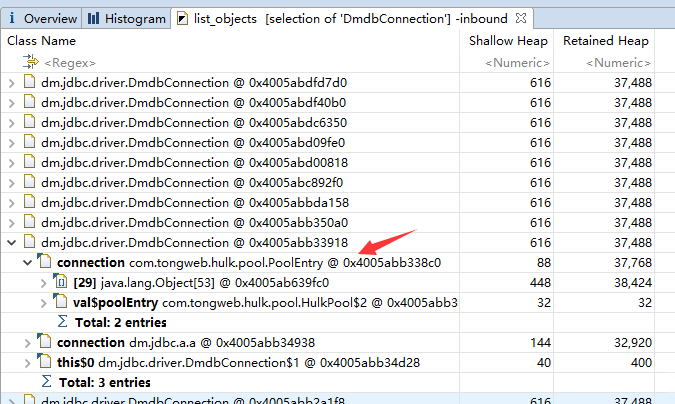The height and width of the screenshot is (404, 675).
Task: Click the Histogram bar chart icon
Action: 93,18
